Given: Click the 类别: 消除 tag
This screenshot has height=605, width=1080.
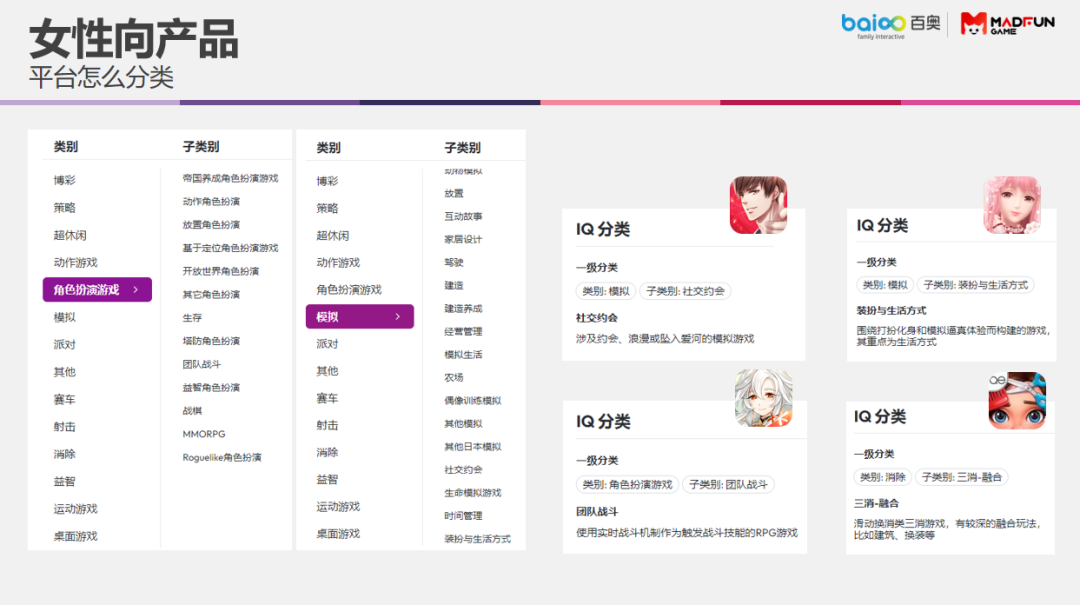Looking at the screenshot, I should tap(883, 478).
